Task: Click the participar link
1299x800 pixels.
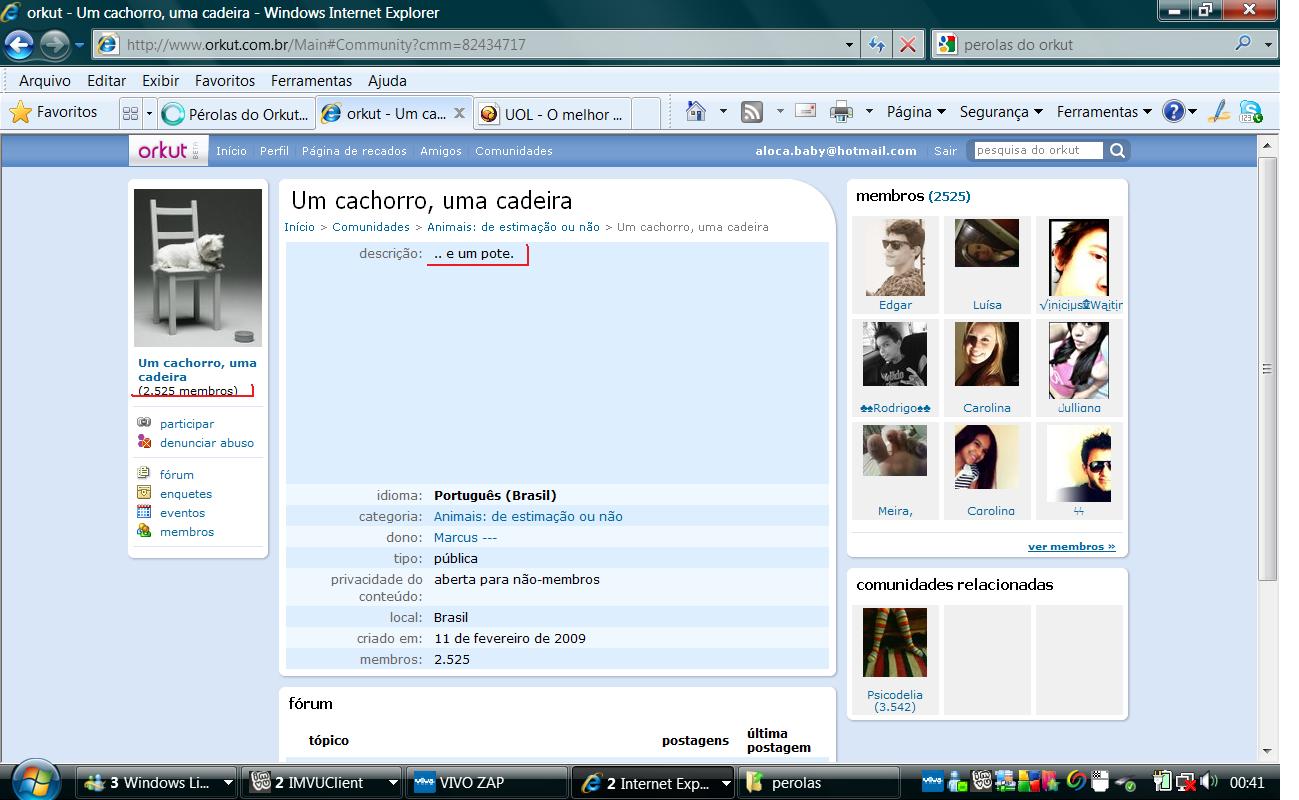Action: pyautogui.click(x=187, y=424)
